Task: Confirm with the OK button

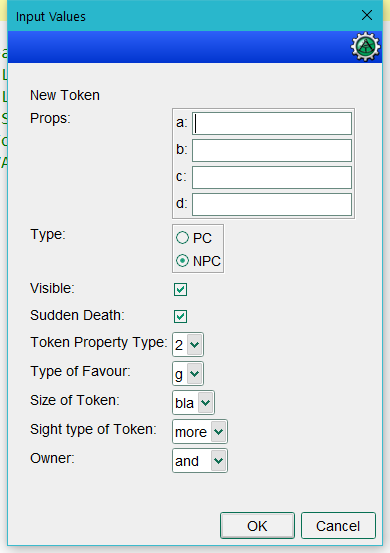Action: pos(257,525)
